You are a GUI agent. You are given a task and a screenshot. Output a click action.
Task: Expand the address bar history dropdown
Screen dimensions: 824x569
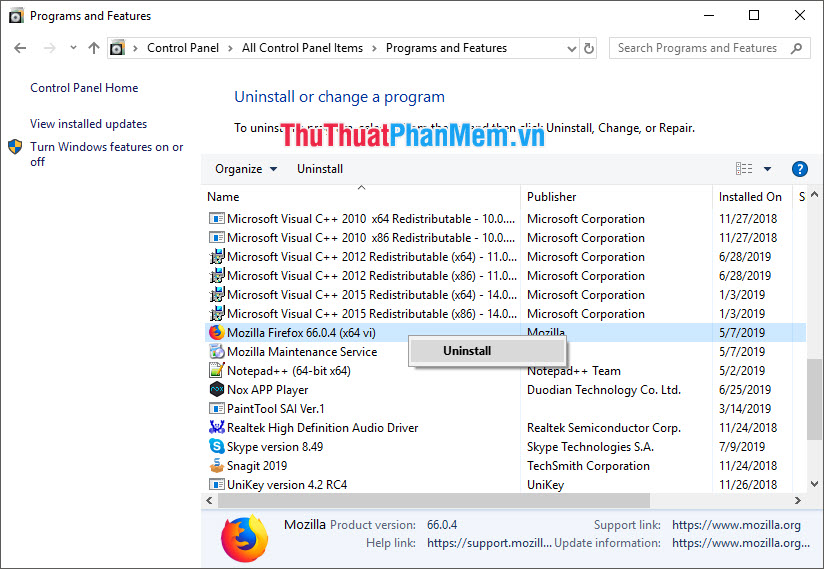point(572,49)
